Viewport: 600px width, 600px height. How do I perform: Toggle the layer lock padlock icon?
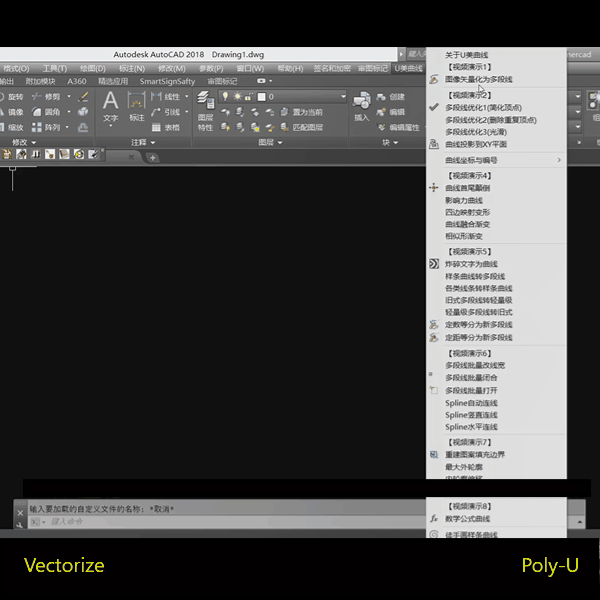[x=248, y=96]
